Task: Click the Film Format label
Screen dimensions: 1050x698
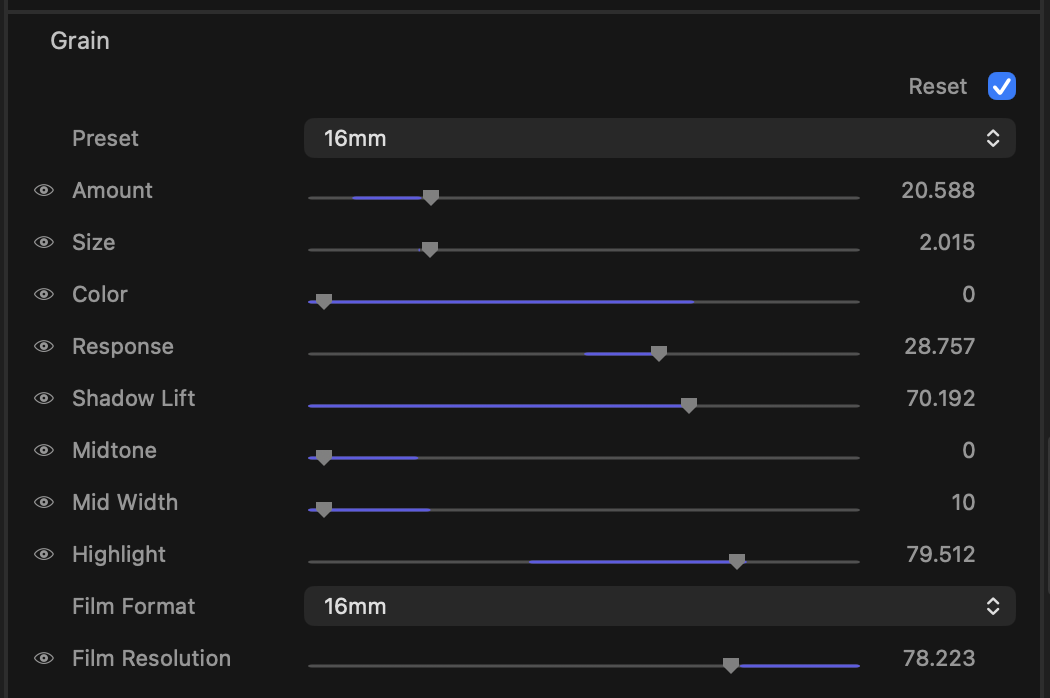Action: [133, 606]
